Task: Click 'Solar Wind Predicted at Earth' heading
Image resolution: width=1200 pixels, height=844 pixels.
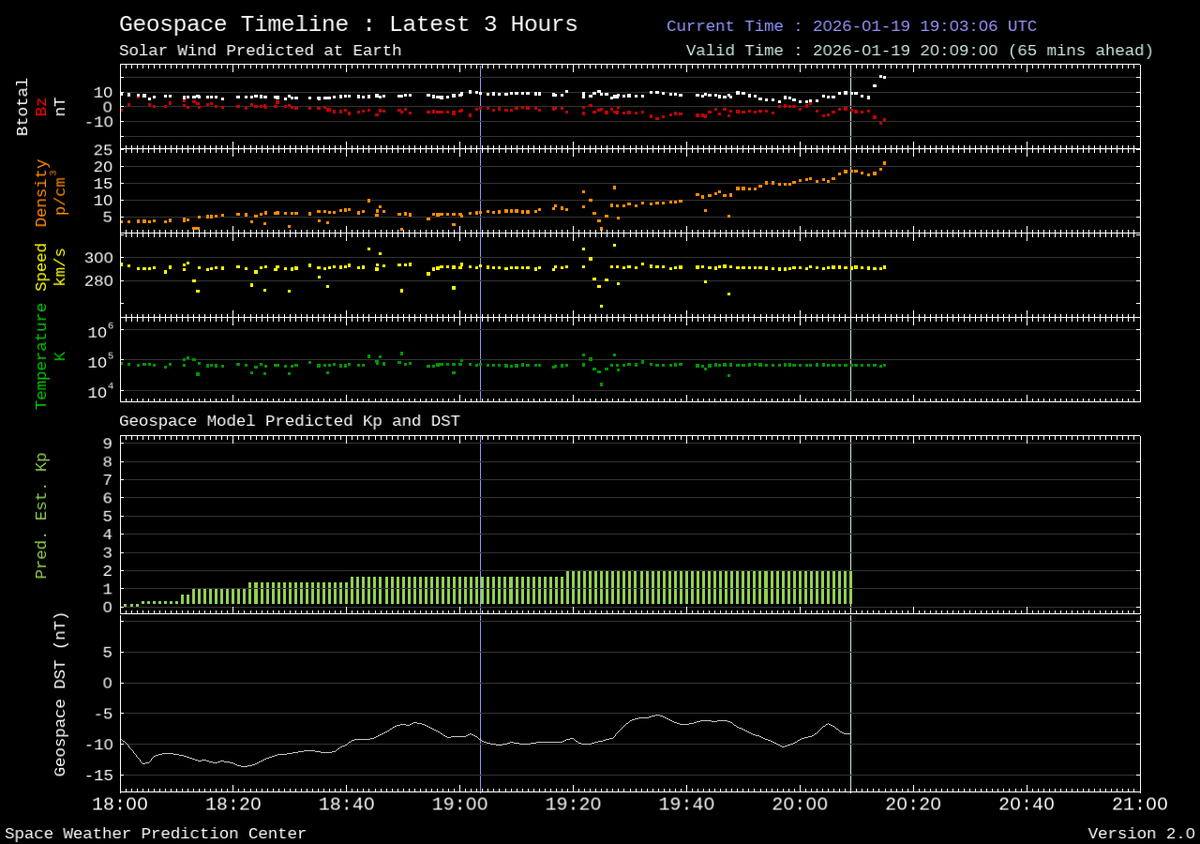Action: click(260, 50)
